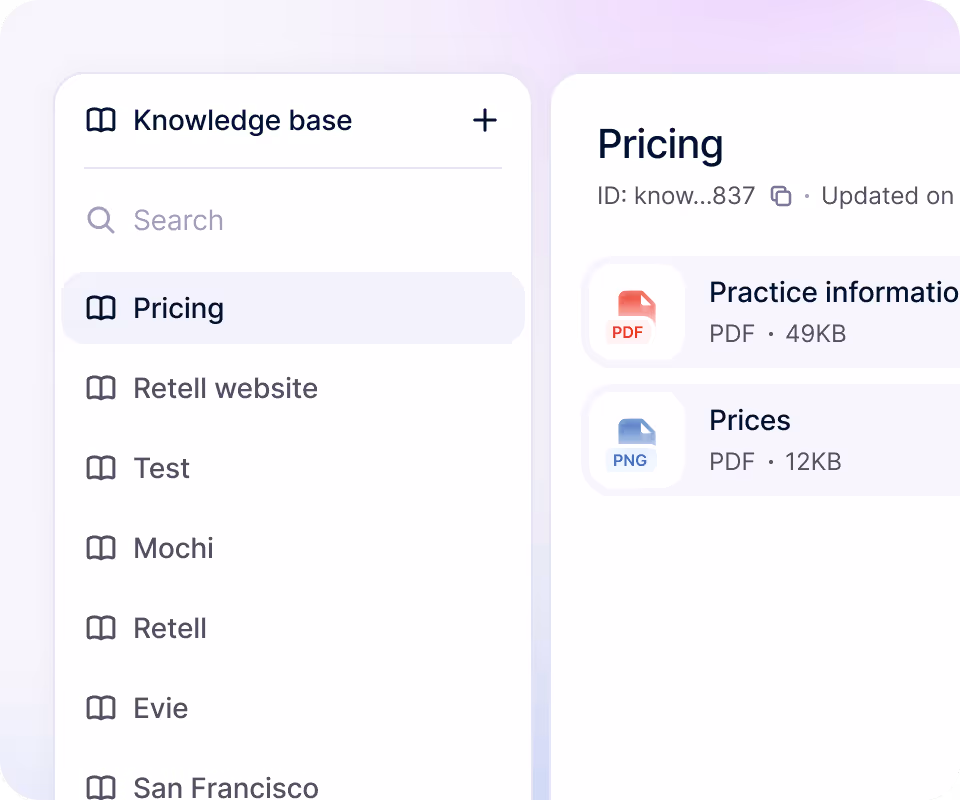Click the book icon beside Retell website
The width and height of the screenshot is (960, 800).
pos(101,388)
